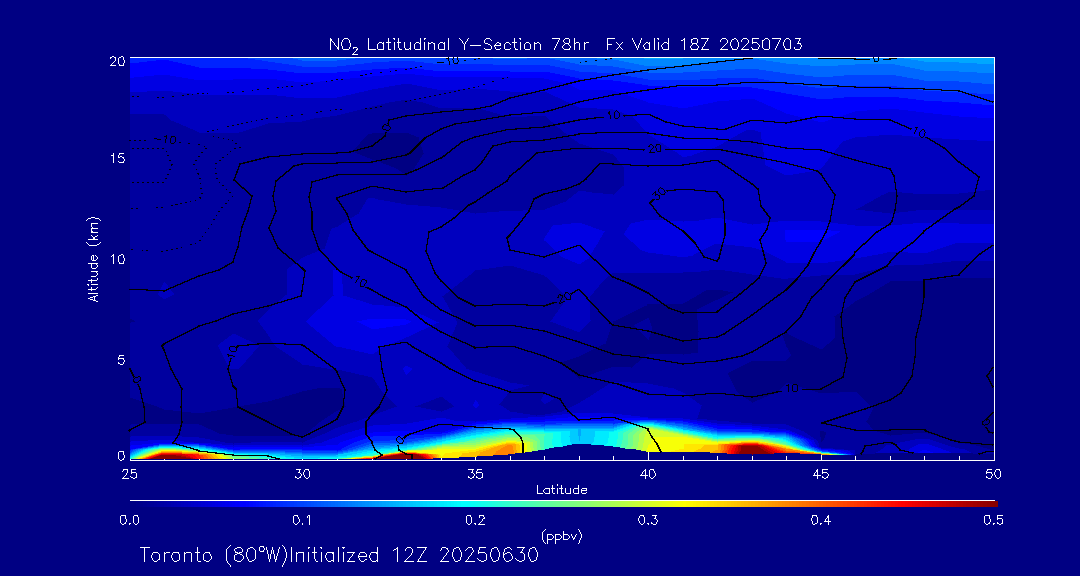Click the 0.4 color scale value

coord(821,521)
